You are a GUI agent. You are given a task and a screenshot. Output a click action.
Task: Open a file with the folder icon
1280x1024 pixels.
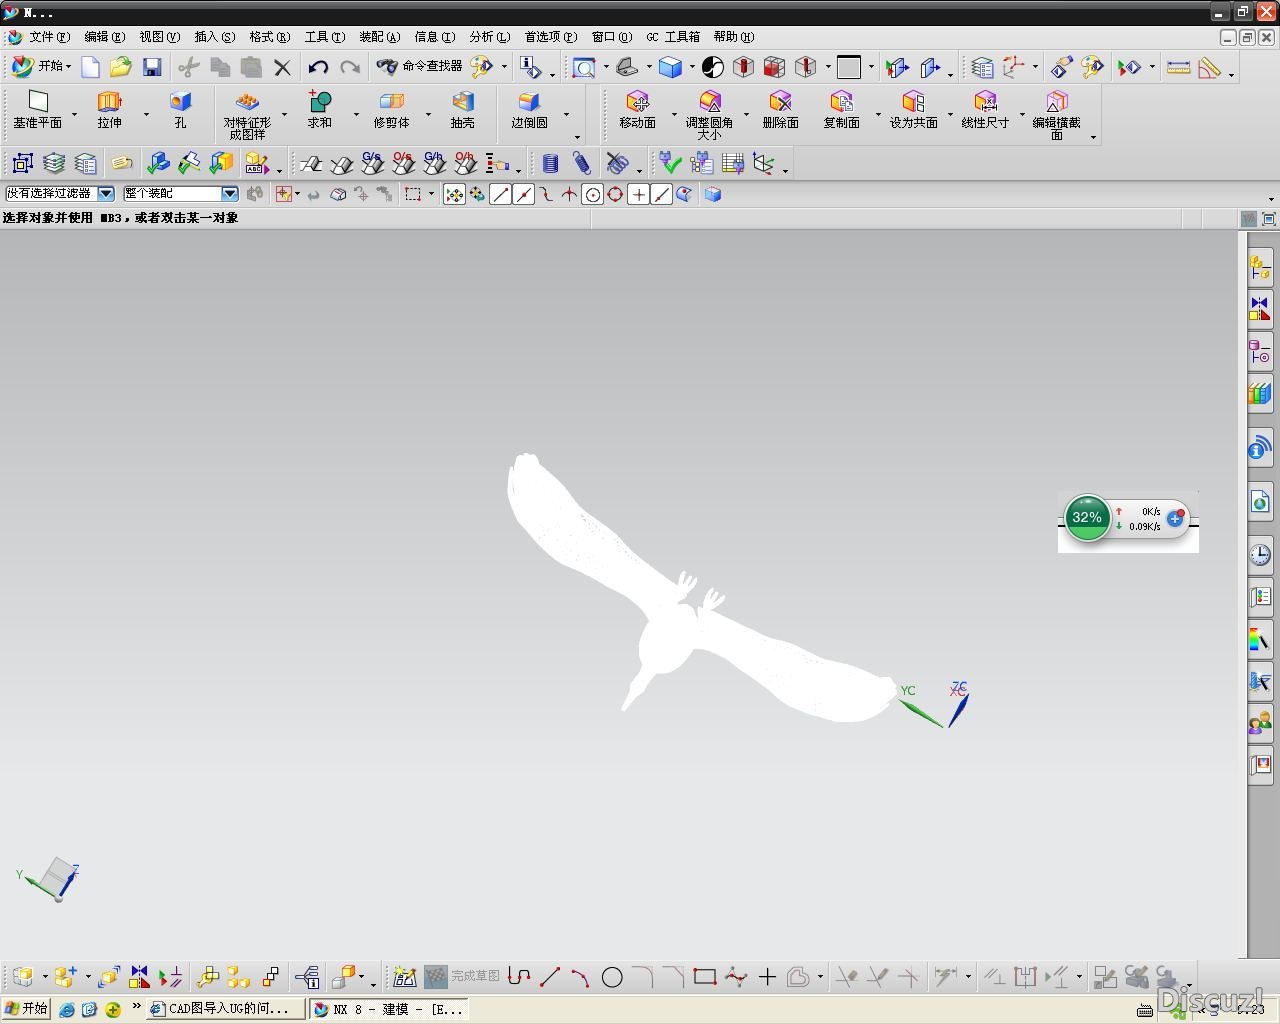coord(121,67)
